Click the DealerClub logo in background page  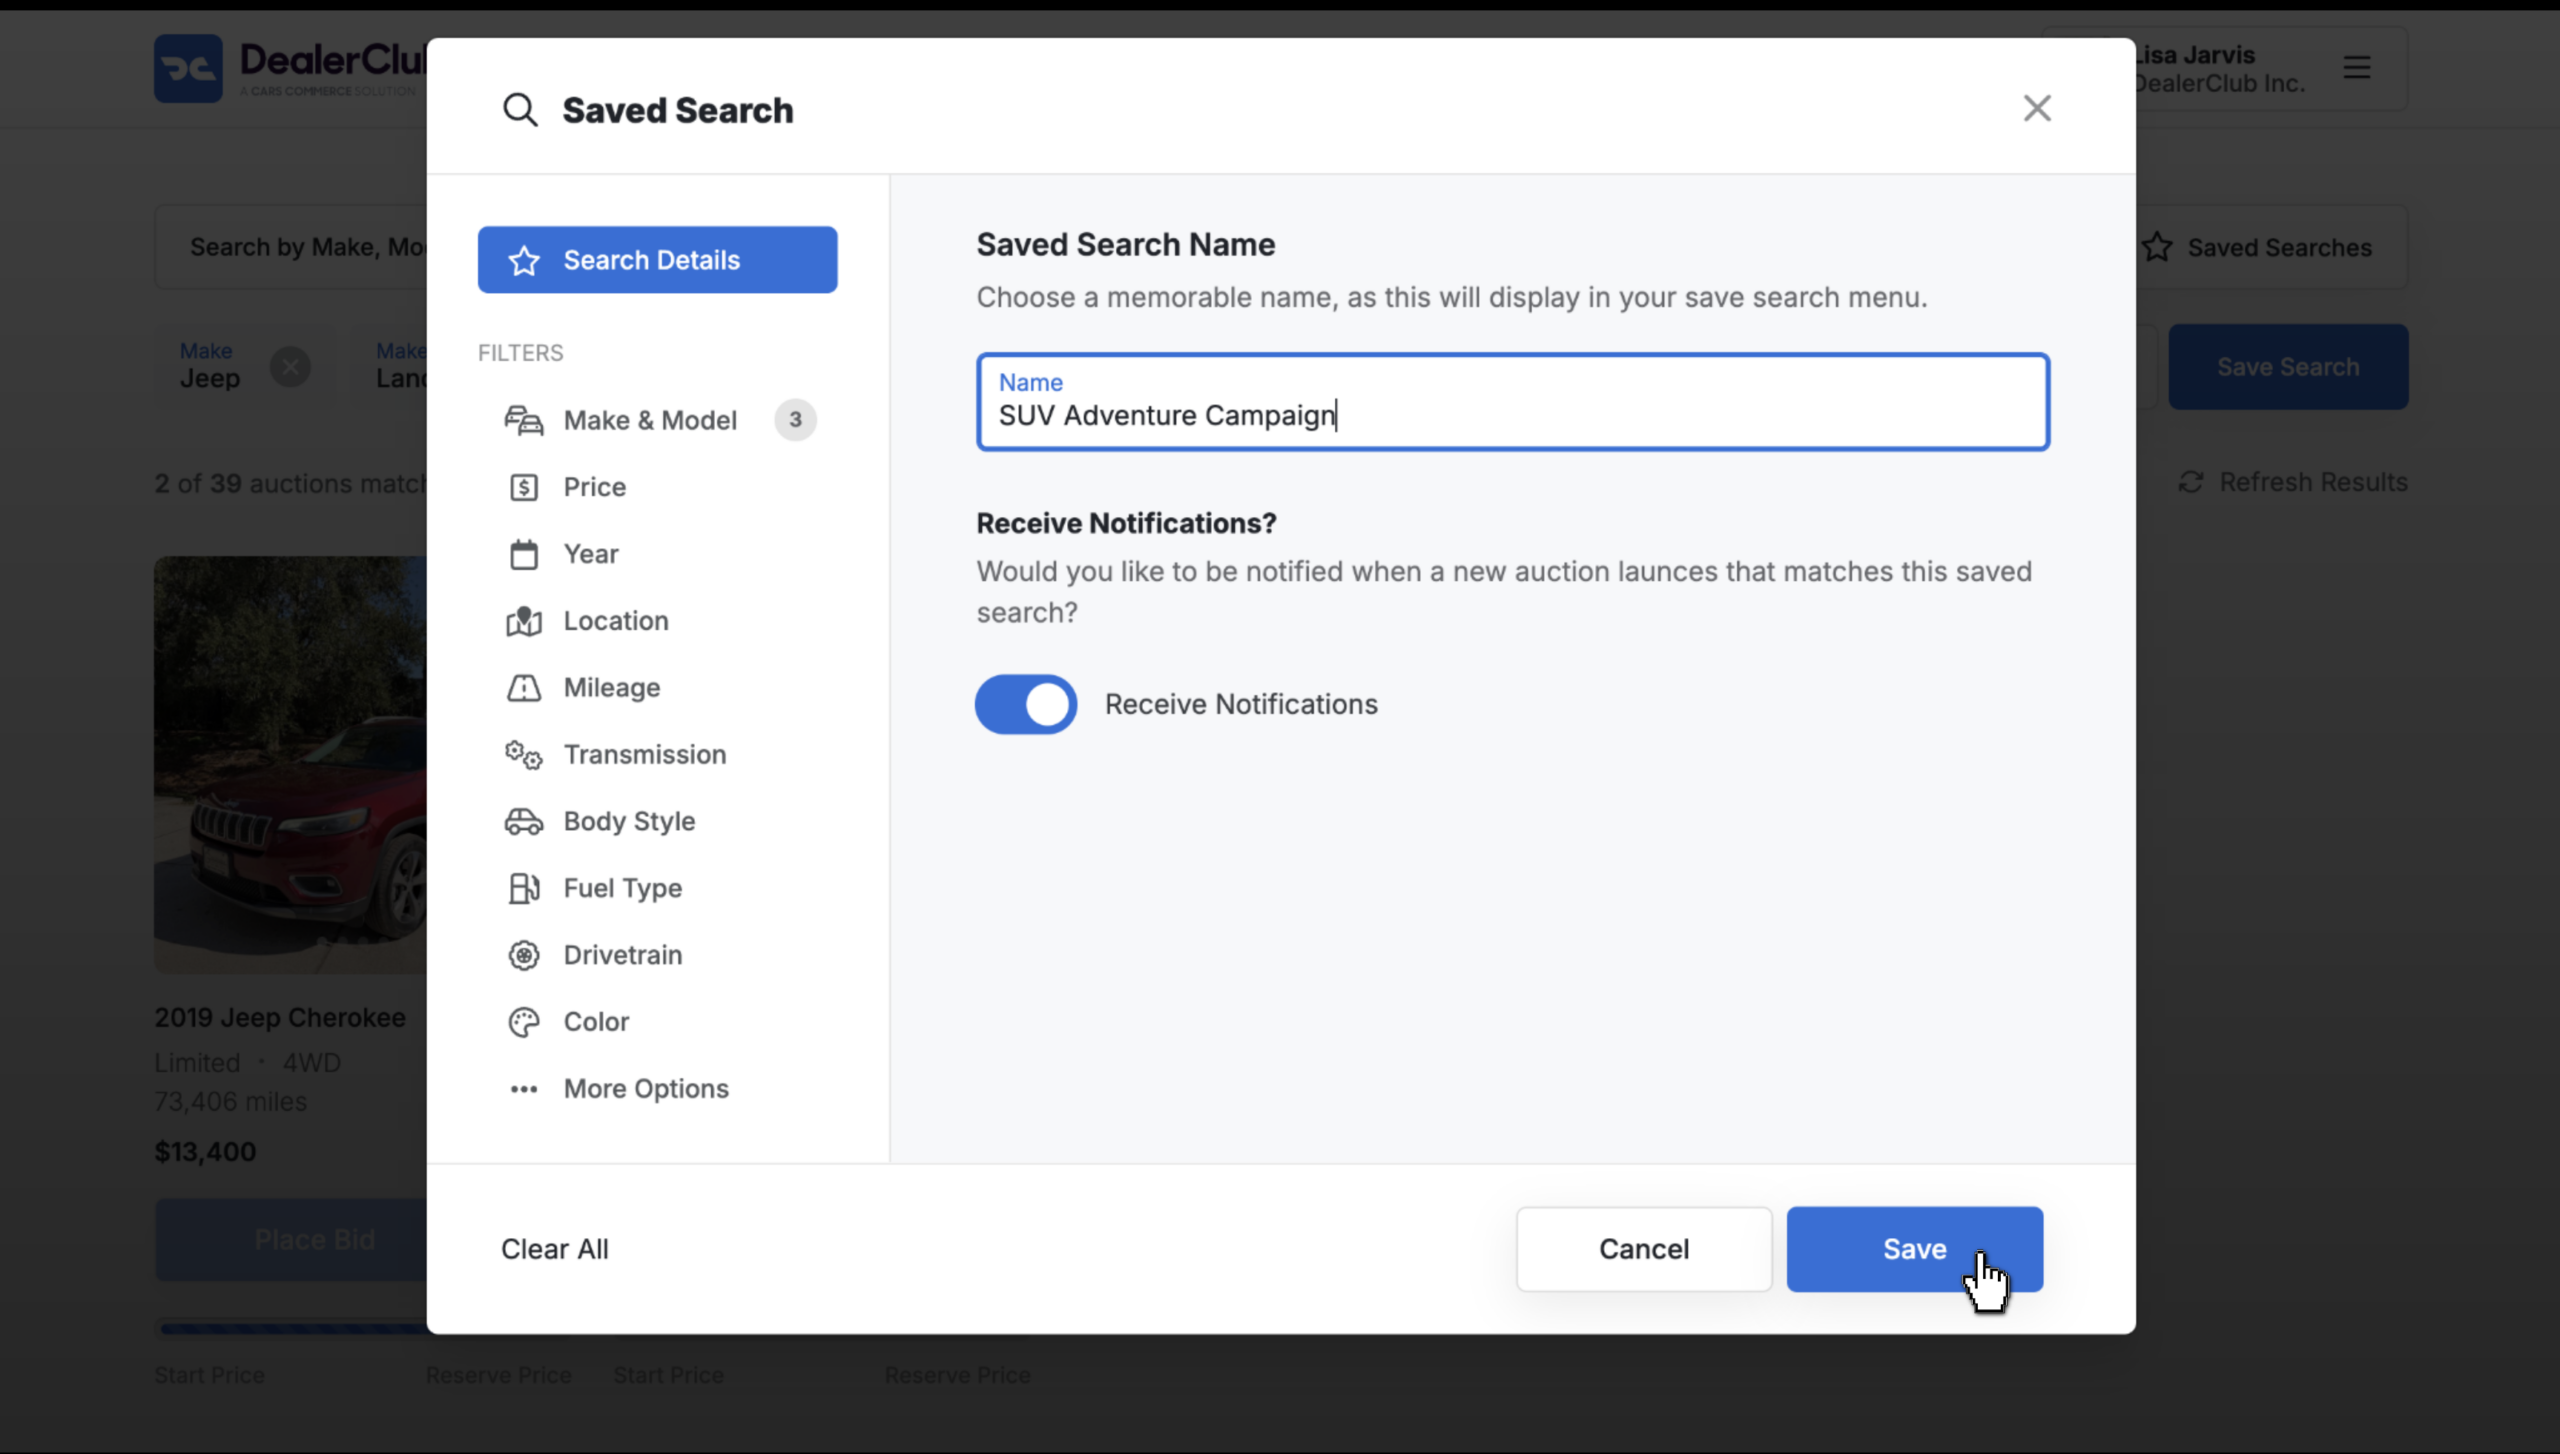click(292, 68)
